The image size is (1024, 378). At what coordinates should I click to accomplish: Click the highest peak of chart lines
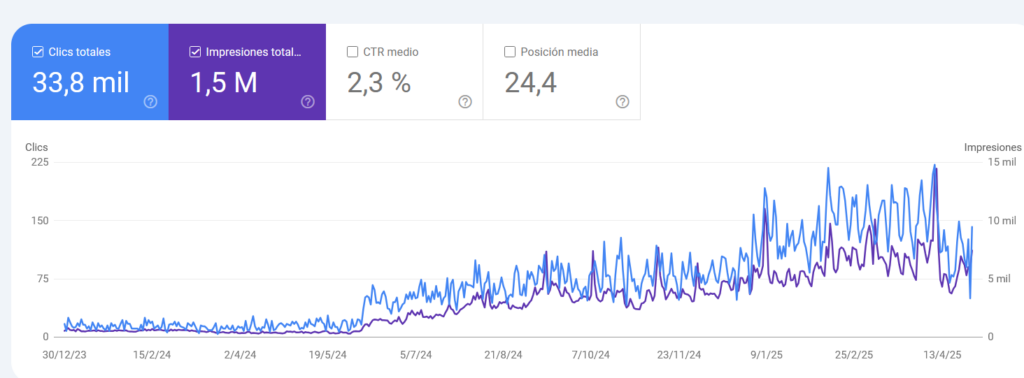tap(935, 165)
